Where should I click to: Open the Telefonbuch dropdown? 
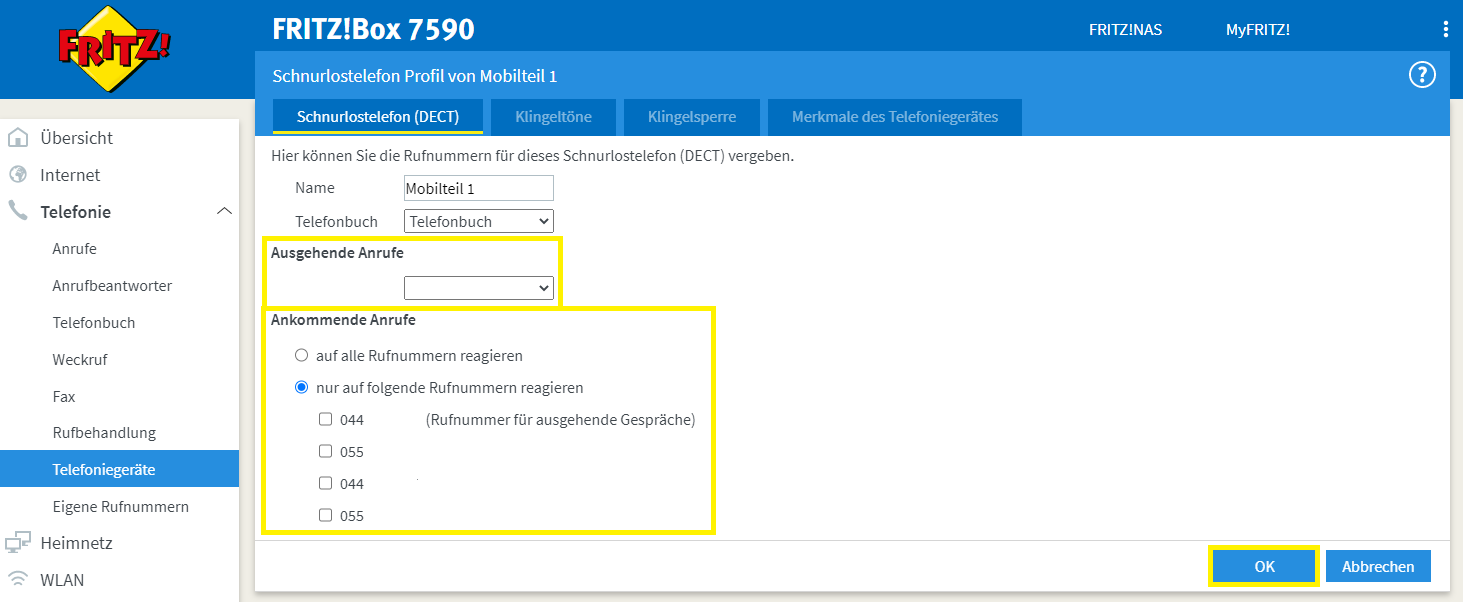pos(478,221)
